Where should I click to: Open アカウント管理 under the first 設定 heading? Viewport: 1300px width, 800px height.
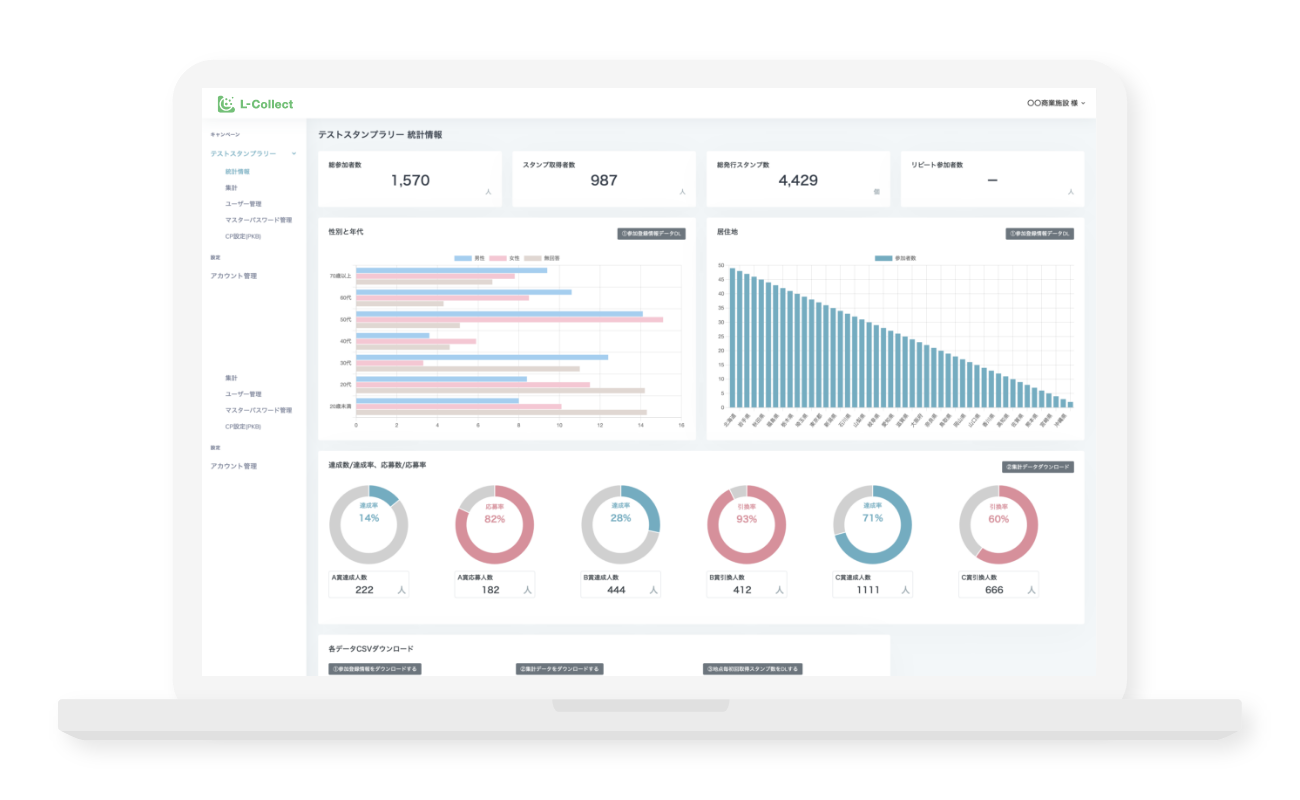(x=233, y=276)
